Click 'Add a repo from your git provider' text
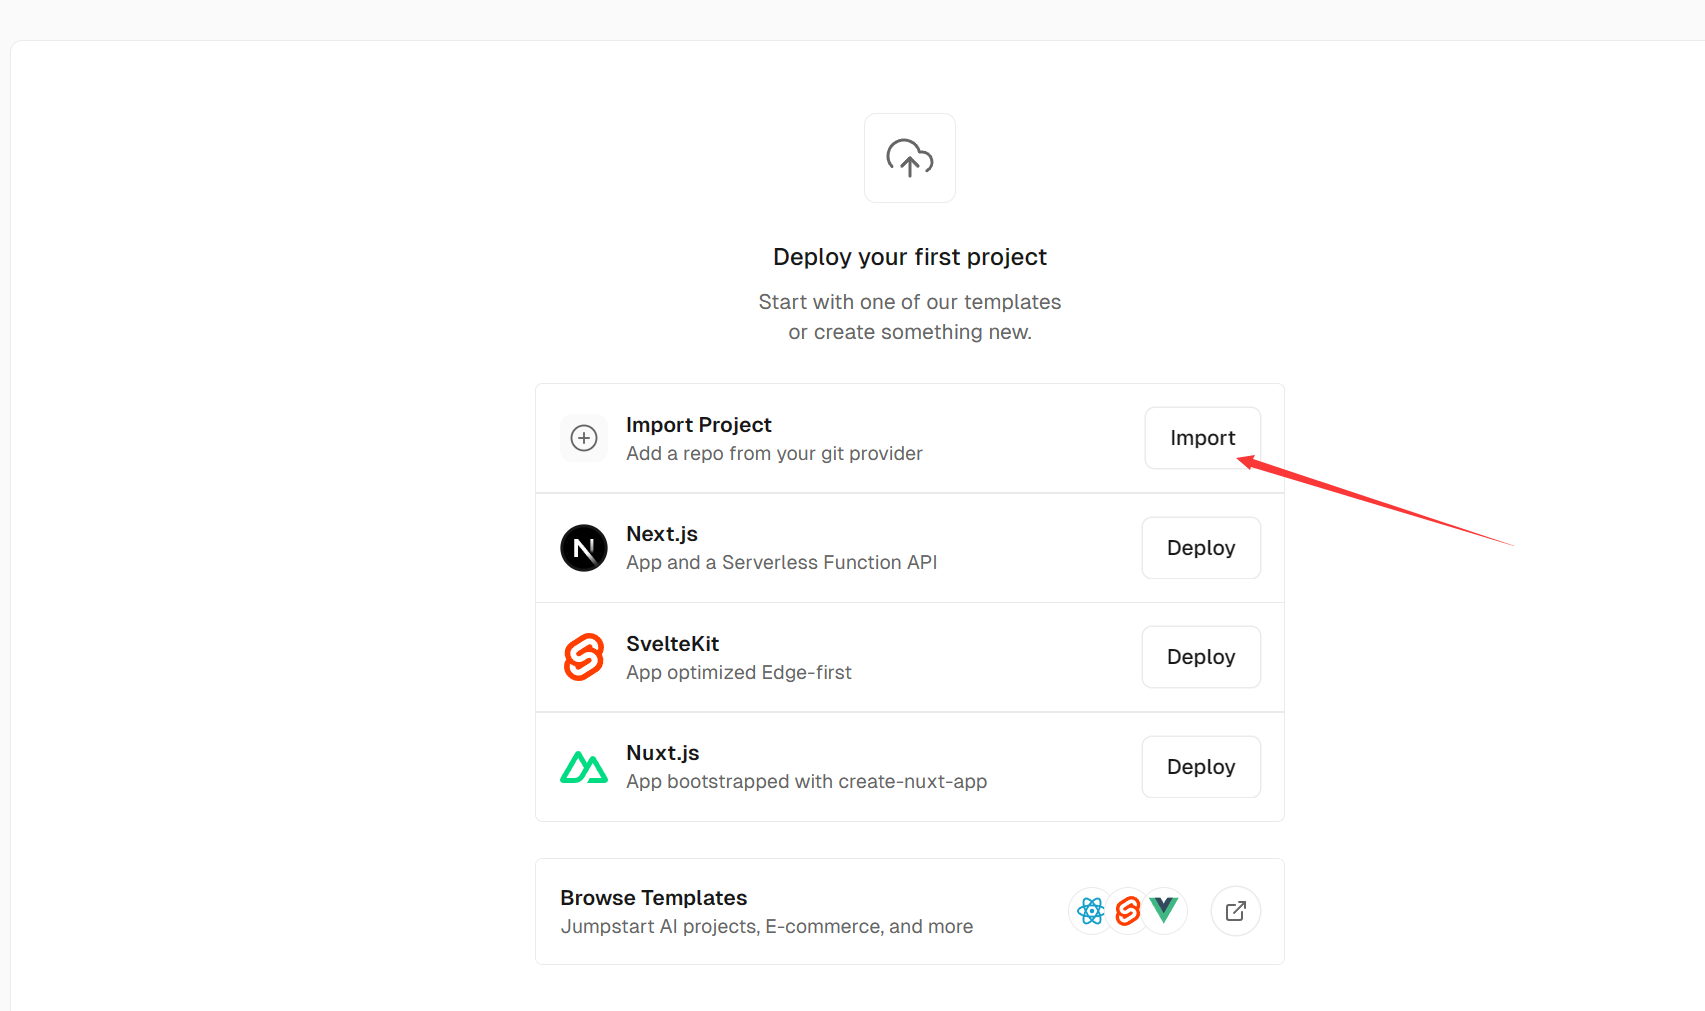The width and height of the screenshot is (1705, 1011). tap(774, 454)
